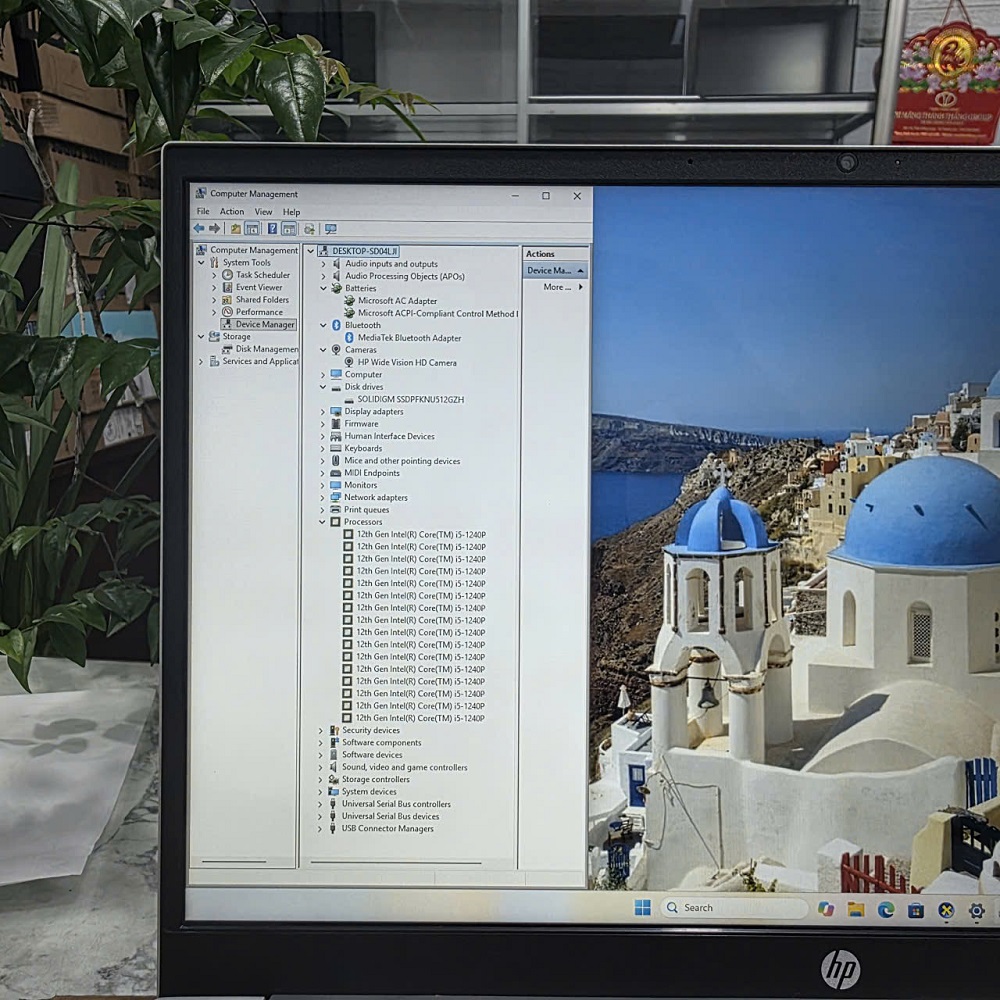The width and height of the screenshot is (1000, 1000).
Task: Click the toolbar icon left of the Scan monitor
Action: [x=309, y=230]
